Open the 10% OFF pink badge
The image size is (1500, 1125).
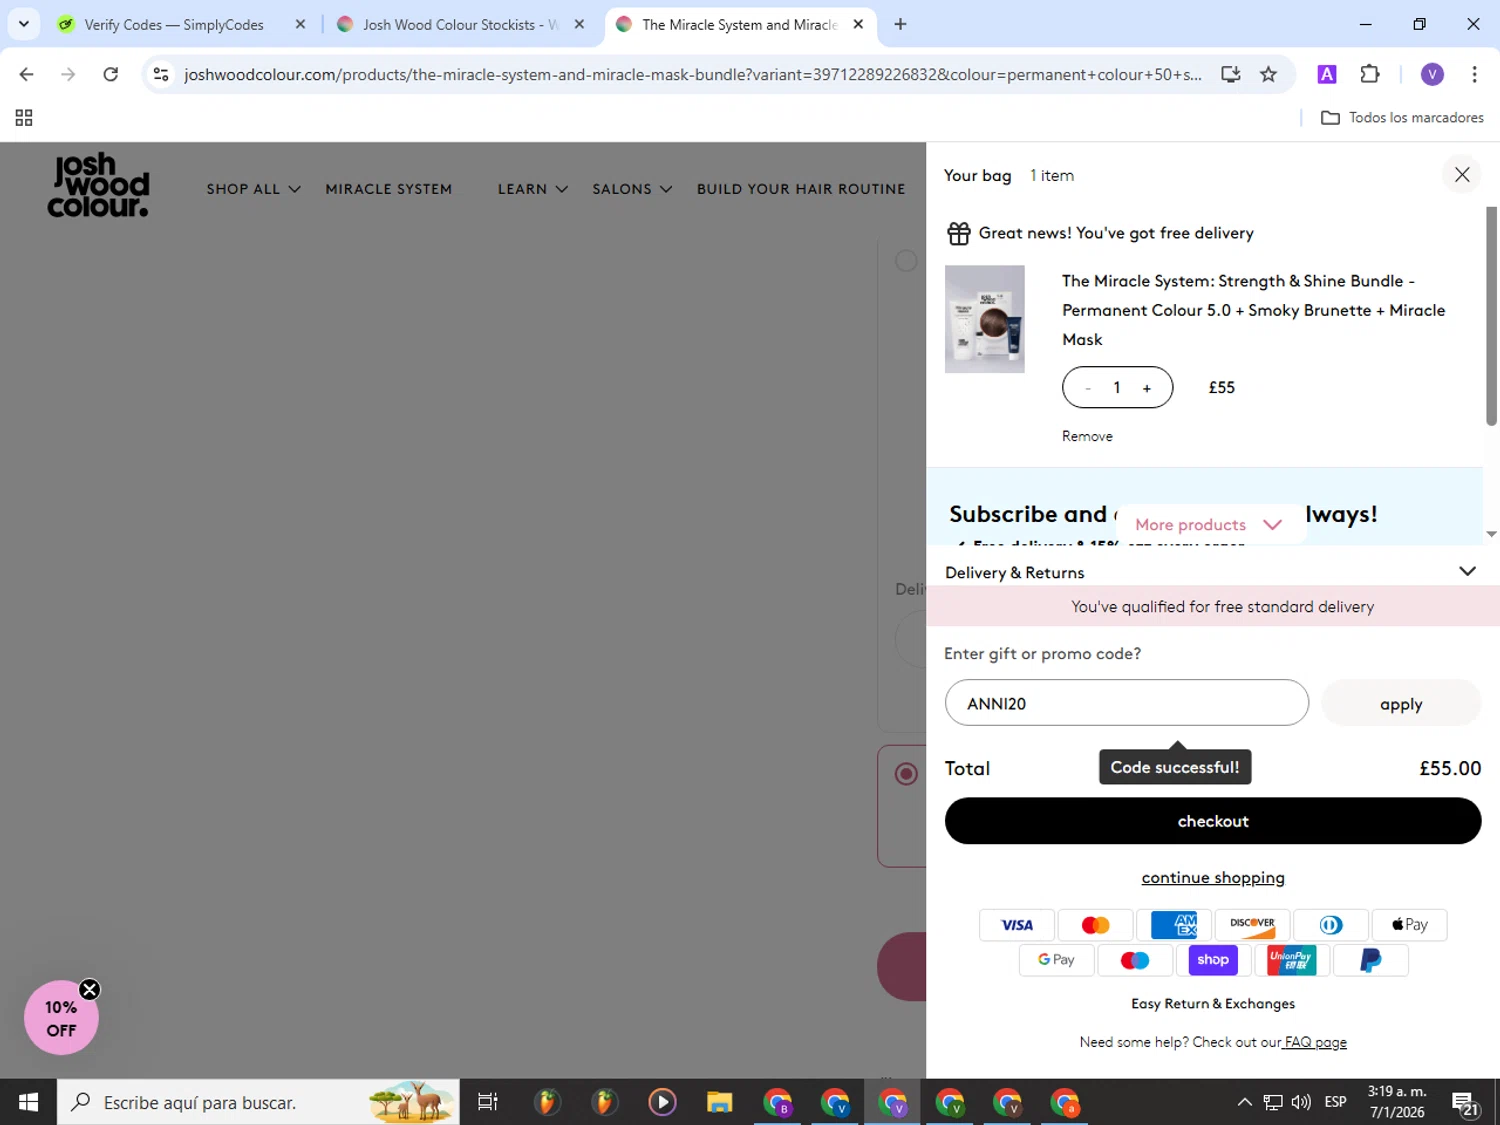point(61,1018)
